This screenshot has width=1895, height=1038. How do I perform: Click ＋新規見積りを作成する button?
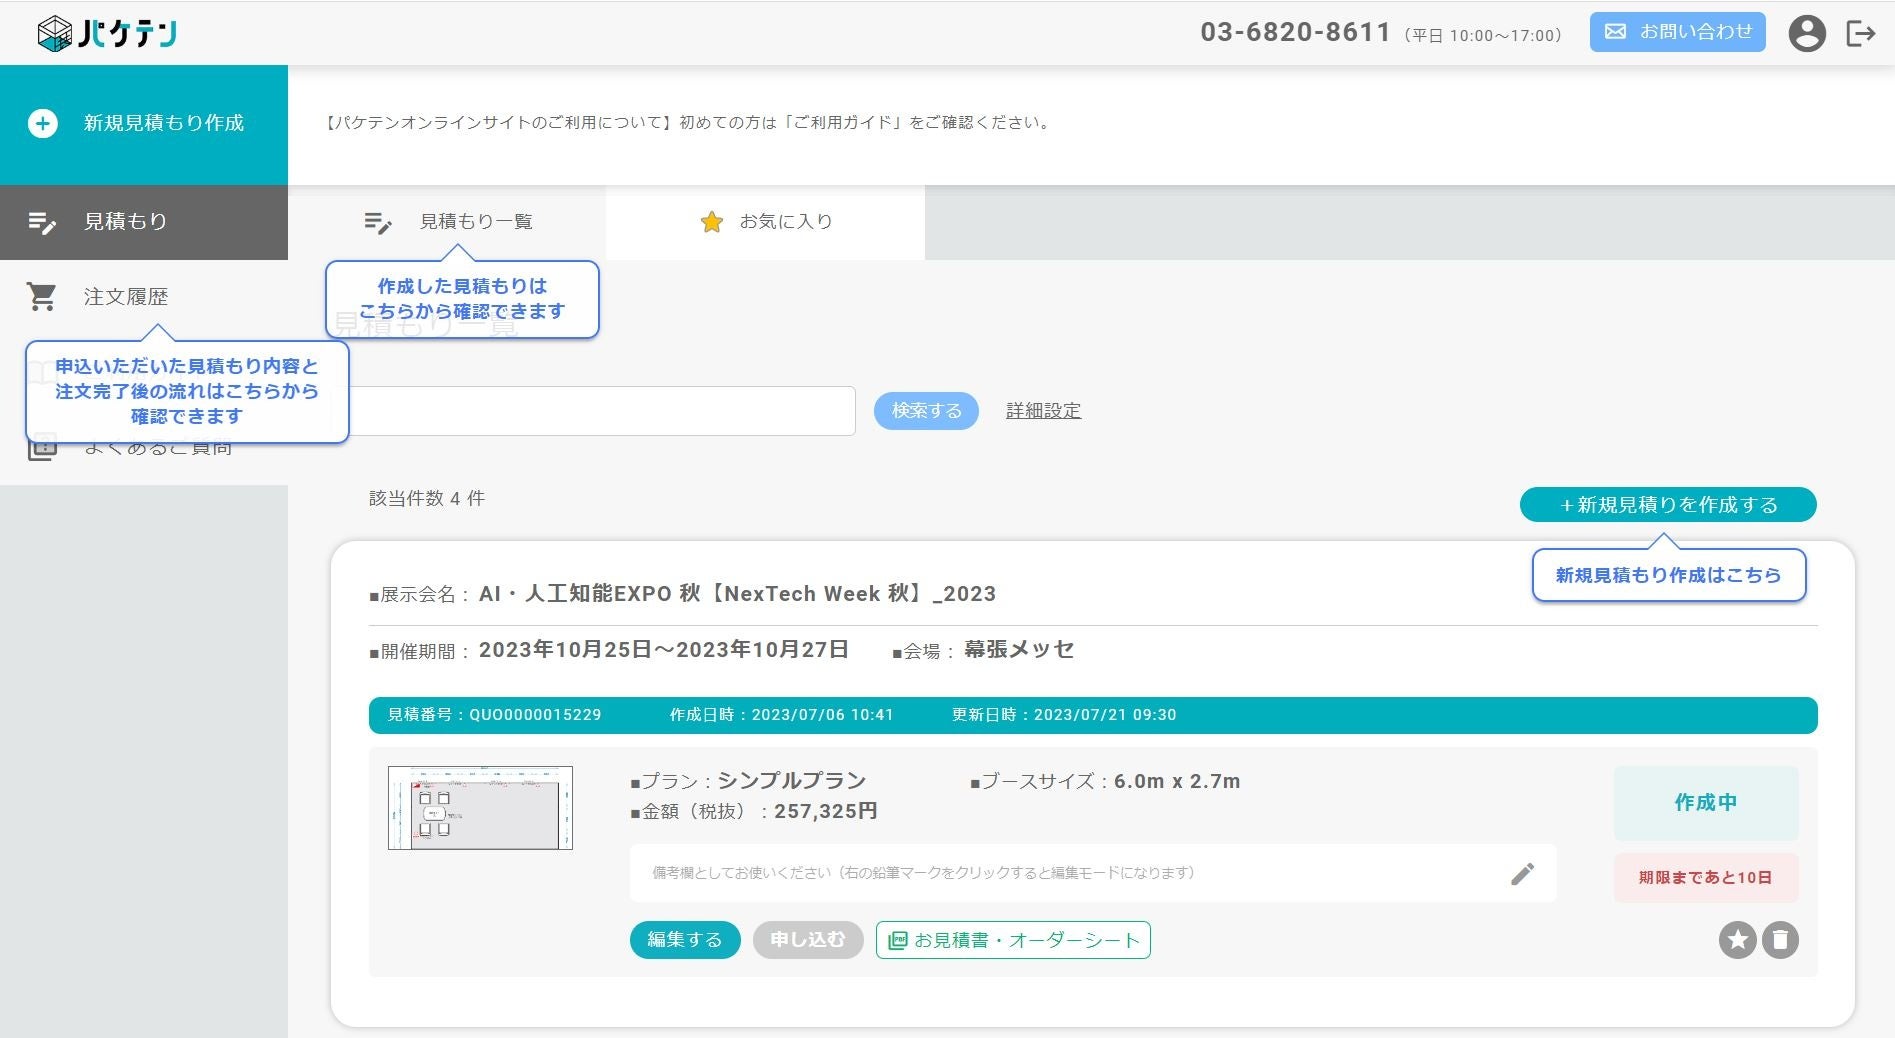point(1668,505)
